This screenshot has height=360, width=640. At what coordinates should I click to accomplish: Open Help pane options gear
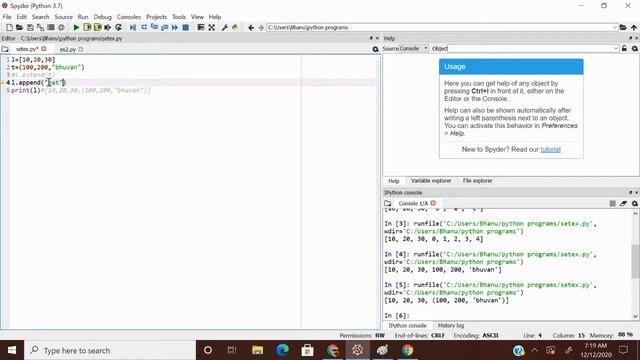(635, 49)
